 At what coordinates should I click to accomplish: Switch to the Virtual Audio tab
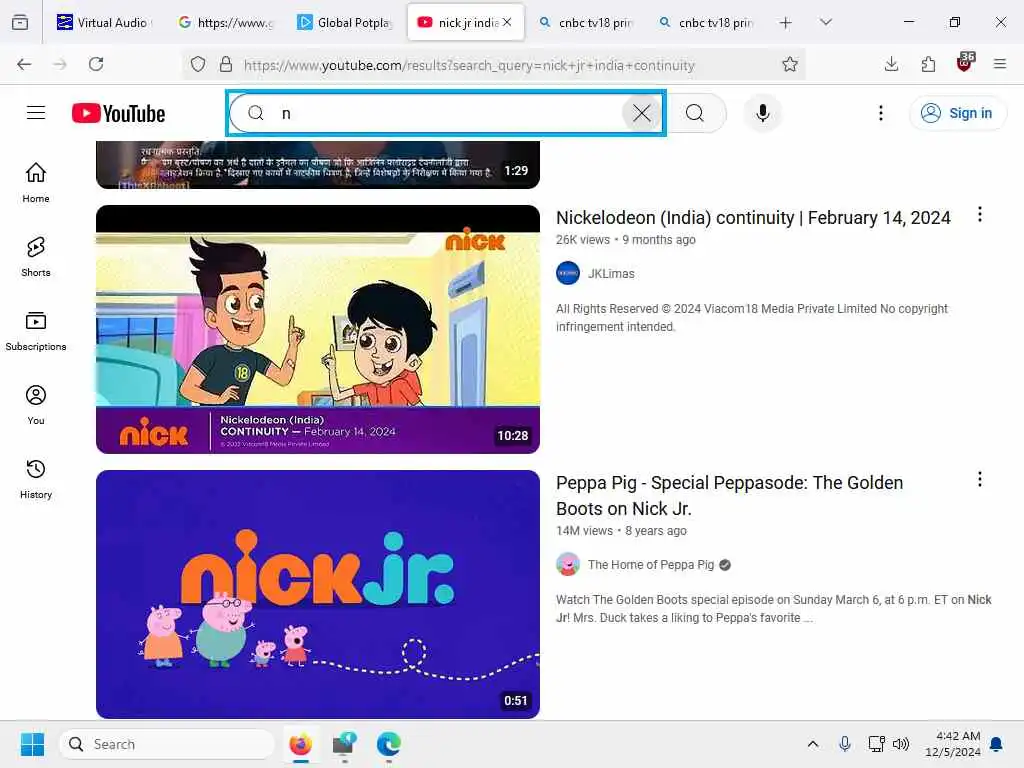[103, 22]
